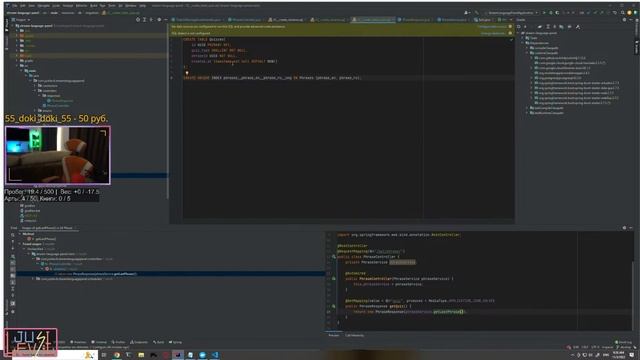Collapse the Found usages node
The height and width of the screenshot is (360, 640).
click(20, 244)
